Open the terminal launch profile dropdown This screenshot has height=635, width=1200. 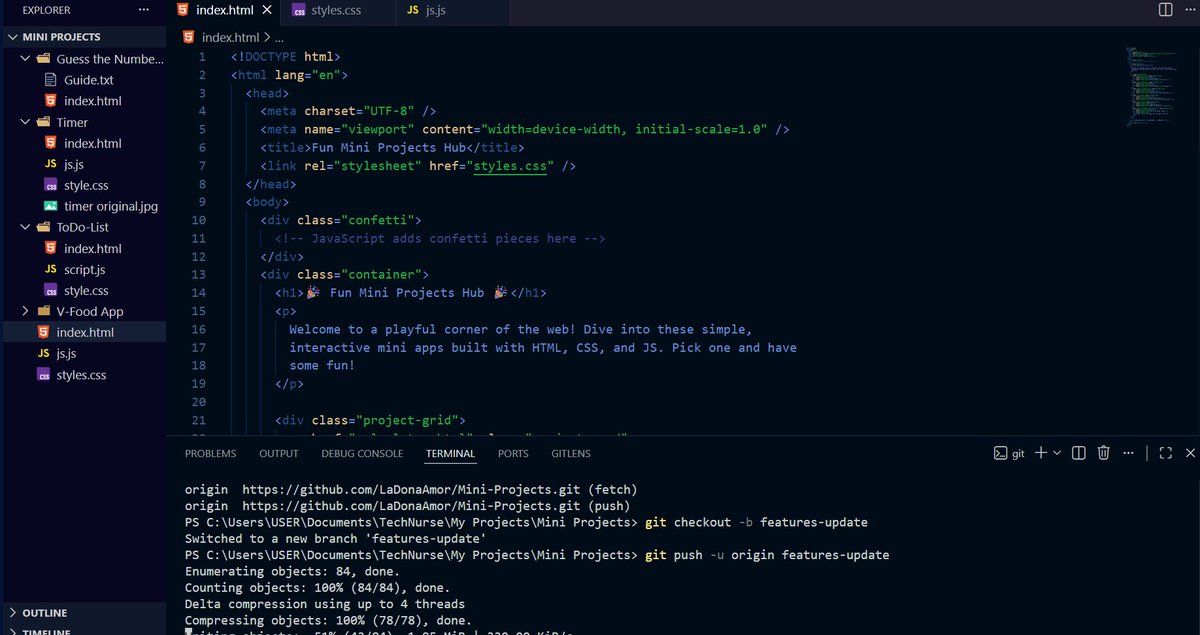click(x=1057, y=453)
